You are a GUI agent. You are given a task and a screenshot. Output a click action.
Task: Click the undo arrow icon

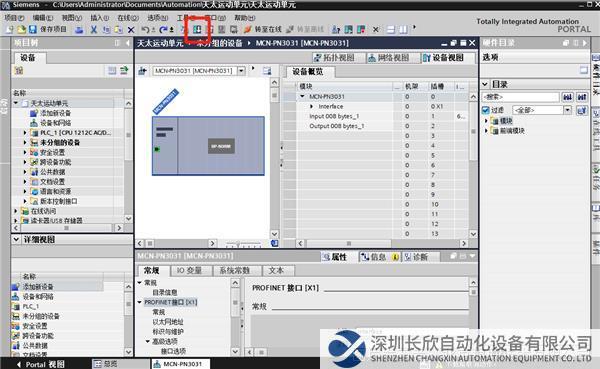click(145, 29)
